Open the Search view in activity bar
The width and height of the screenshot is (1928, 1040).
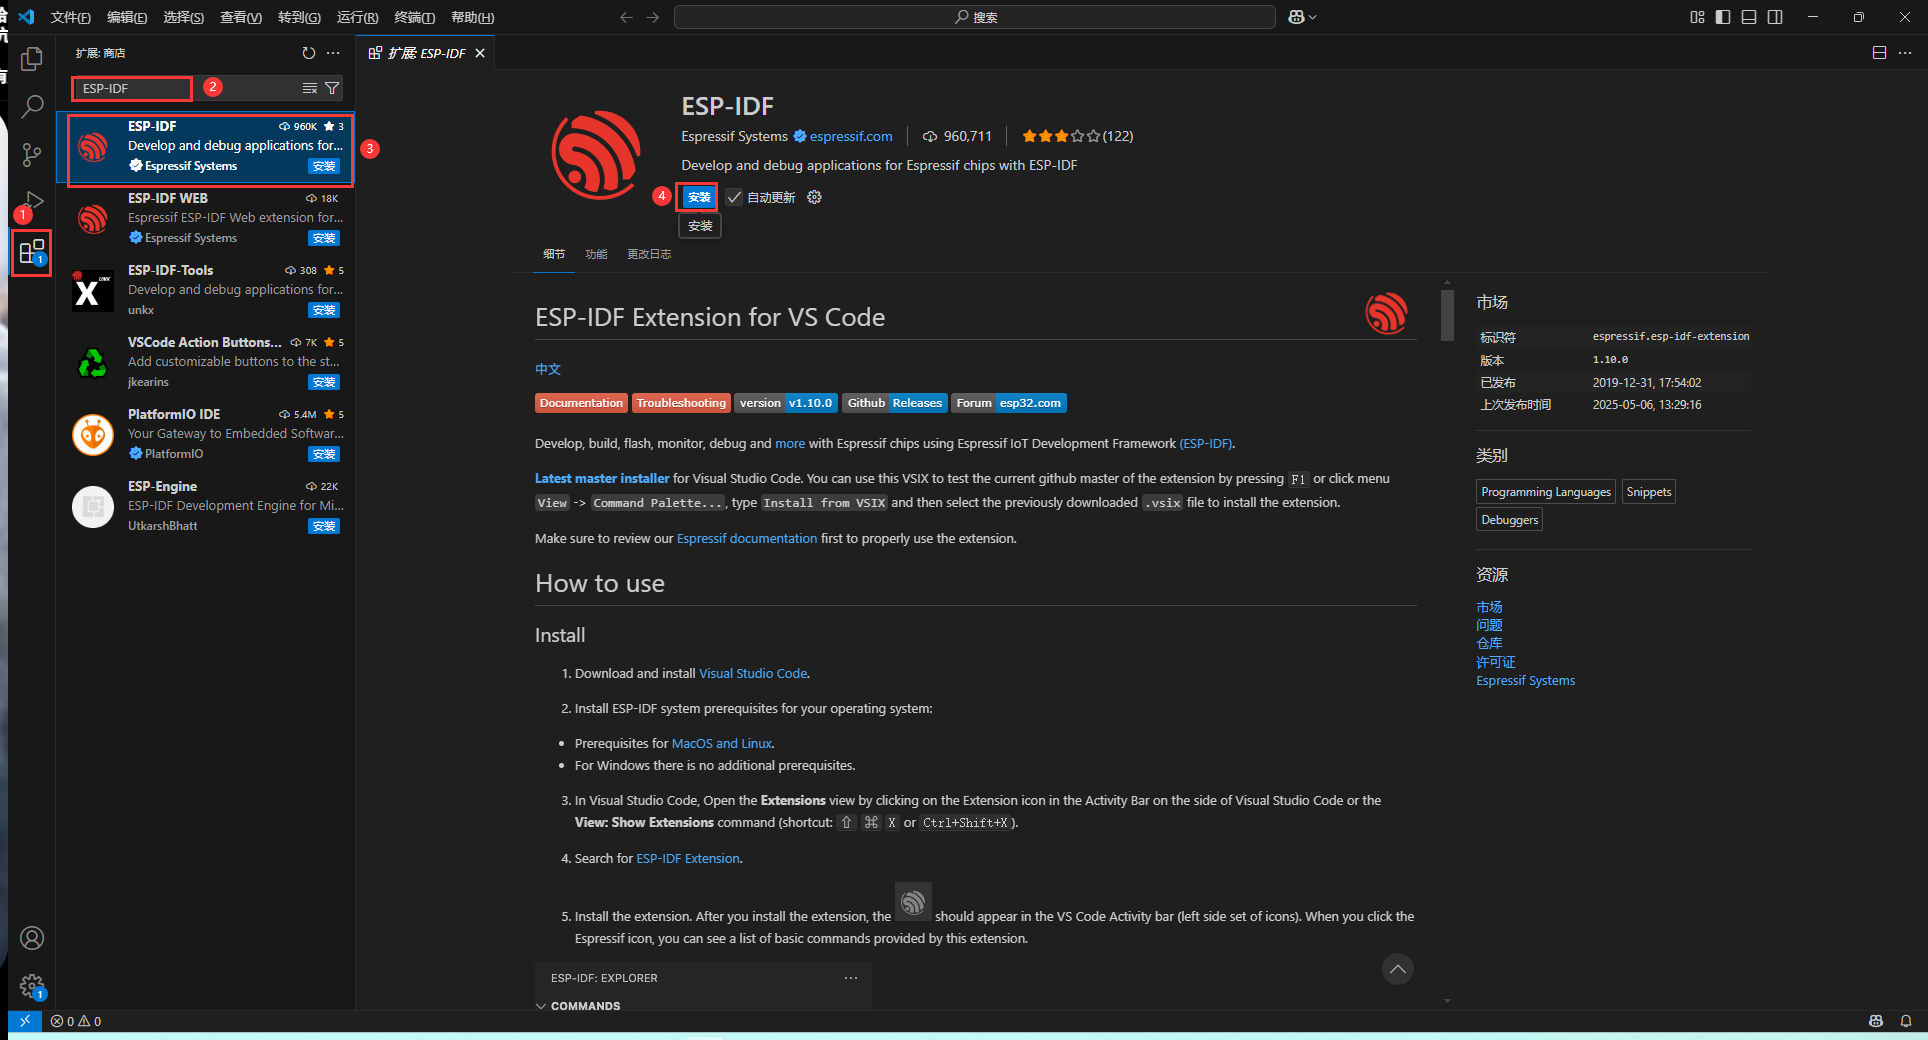[x=32, y=106]
